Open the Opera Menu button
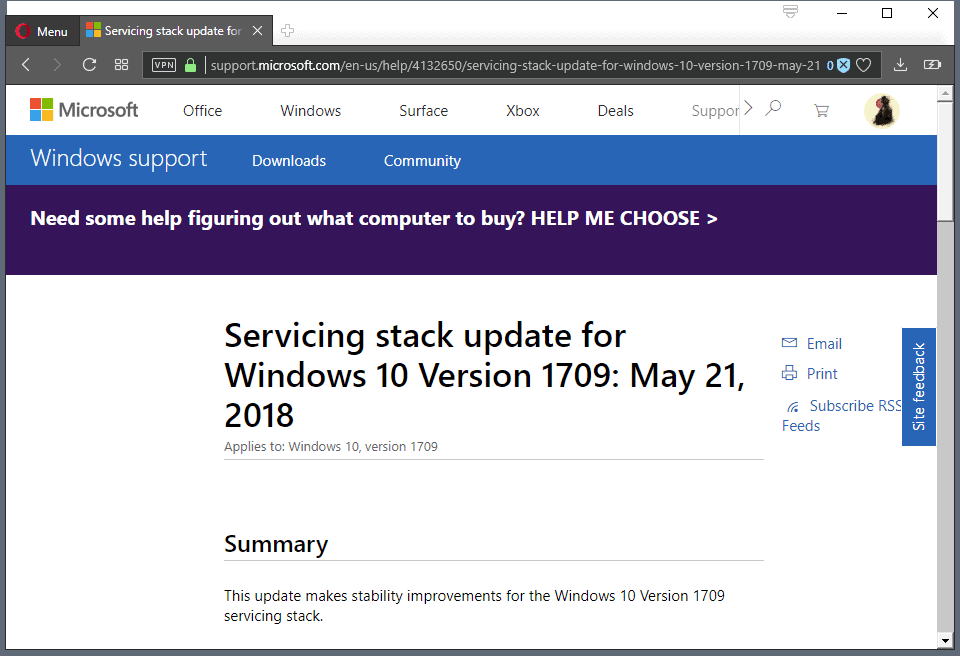The width and height of the screenshot is (960, 656). click(x=42, y=31)
